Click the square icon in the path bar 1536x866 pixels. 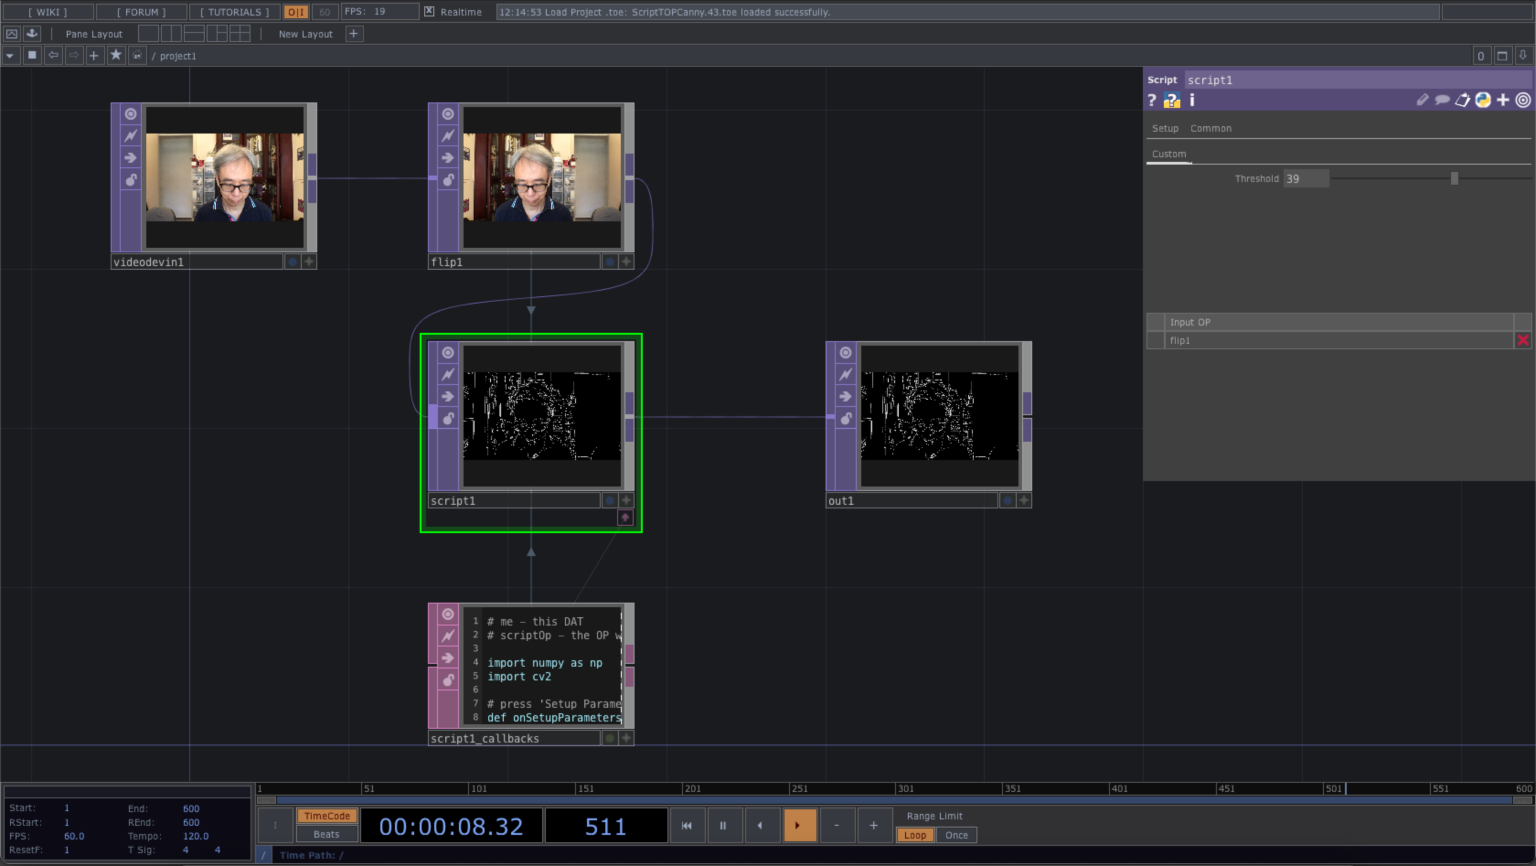(32, 55)
